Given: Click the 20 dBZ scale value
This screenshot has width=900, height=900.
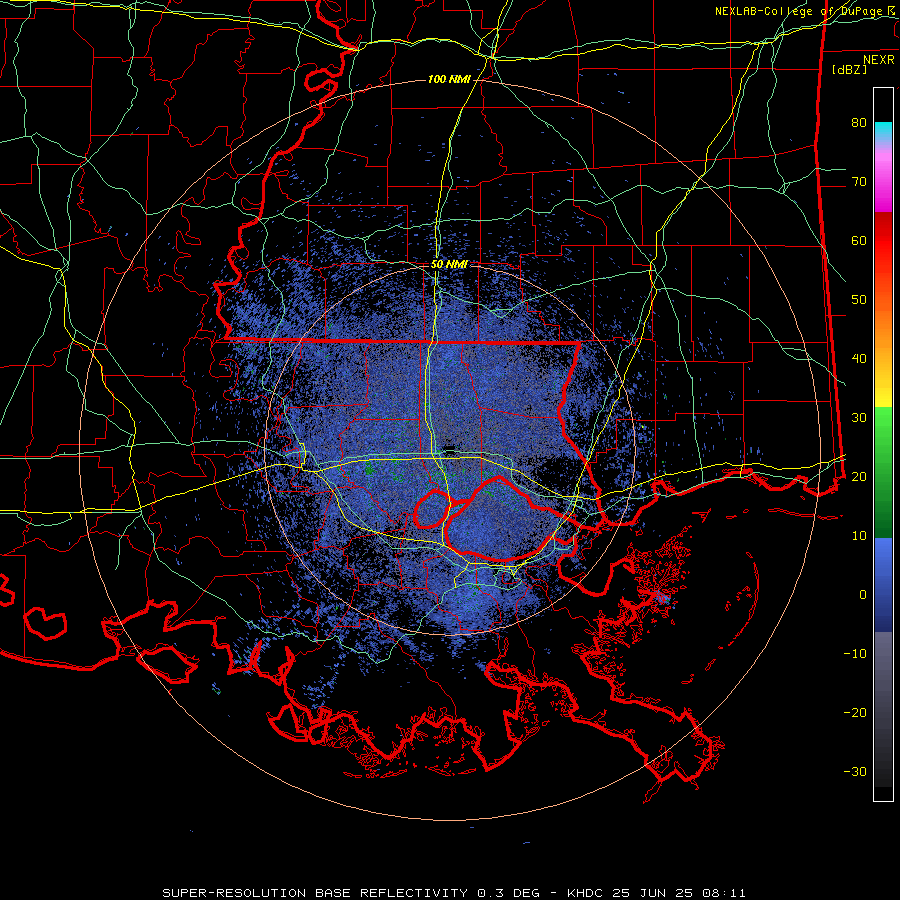Looking at the screenshot, I should (x=859, y=476).
